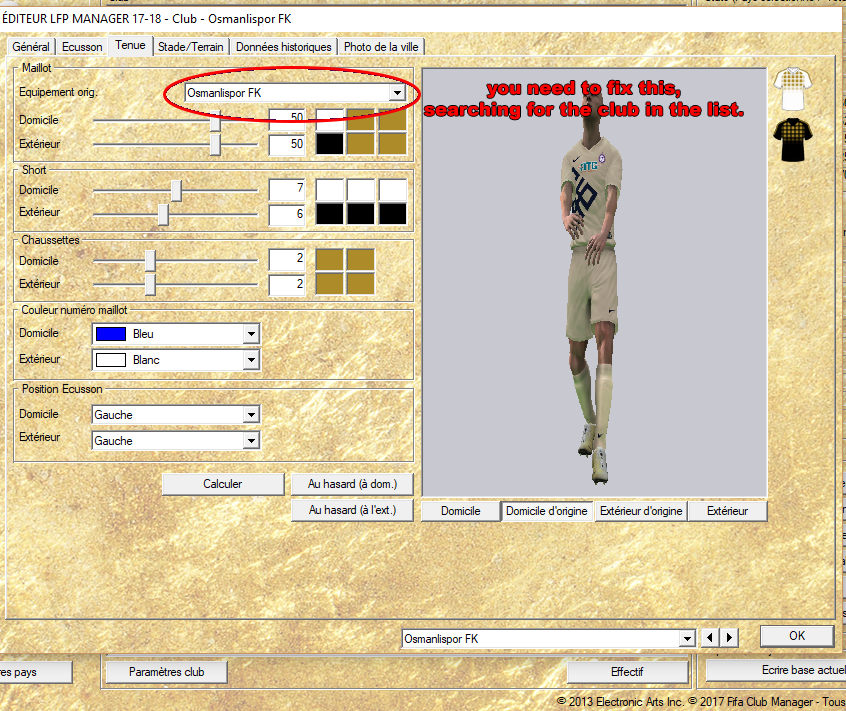Image resolution: width=846 pixels, height=711 pixels.
Task: Select the Tenue tab
Action: [130, 45]
